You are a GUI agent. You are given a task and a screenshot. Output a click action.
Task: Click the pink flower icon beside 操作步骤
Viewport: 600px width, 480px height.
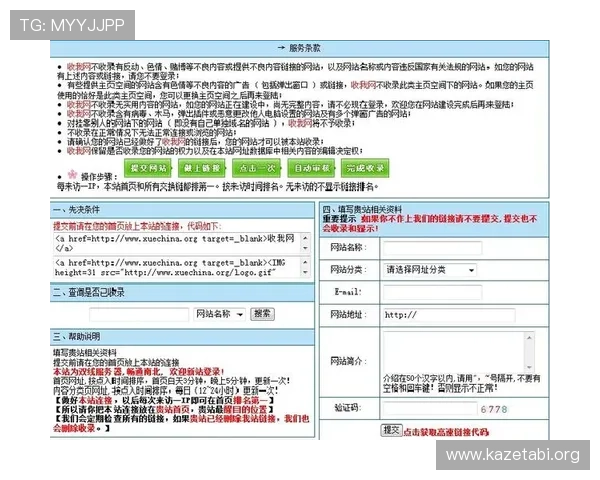(73, 175)
